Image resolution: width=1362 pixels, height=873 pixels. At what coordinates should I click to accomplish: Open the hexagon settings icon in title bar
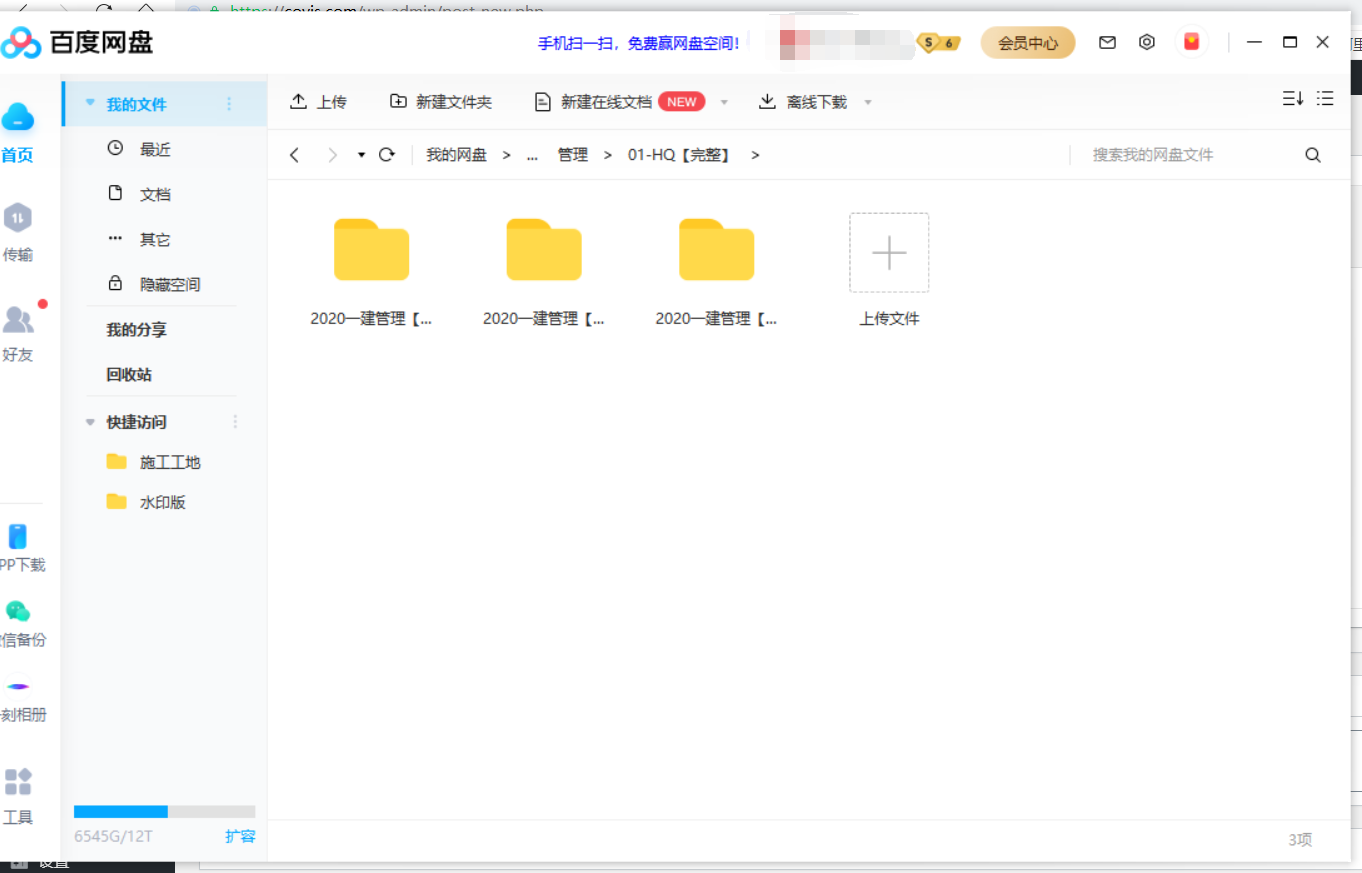pos(1147,42)
